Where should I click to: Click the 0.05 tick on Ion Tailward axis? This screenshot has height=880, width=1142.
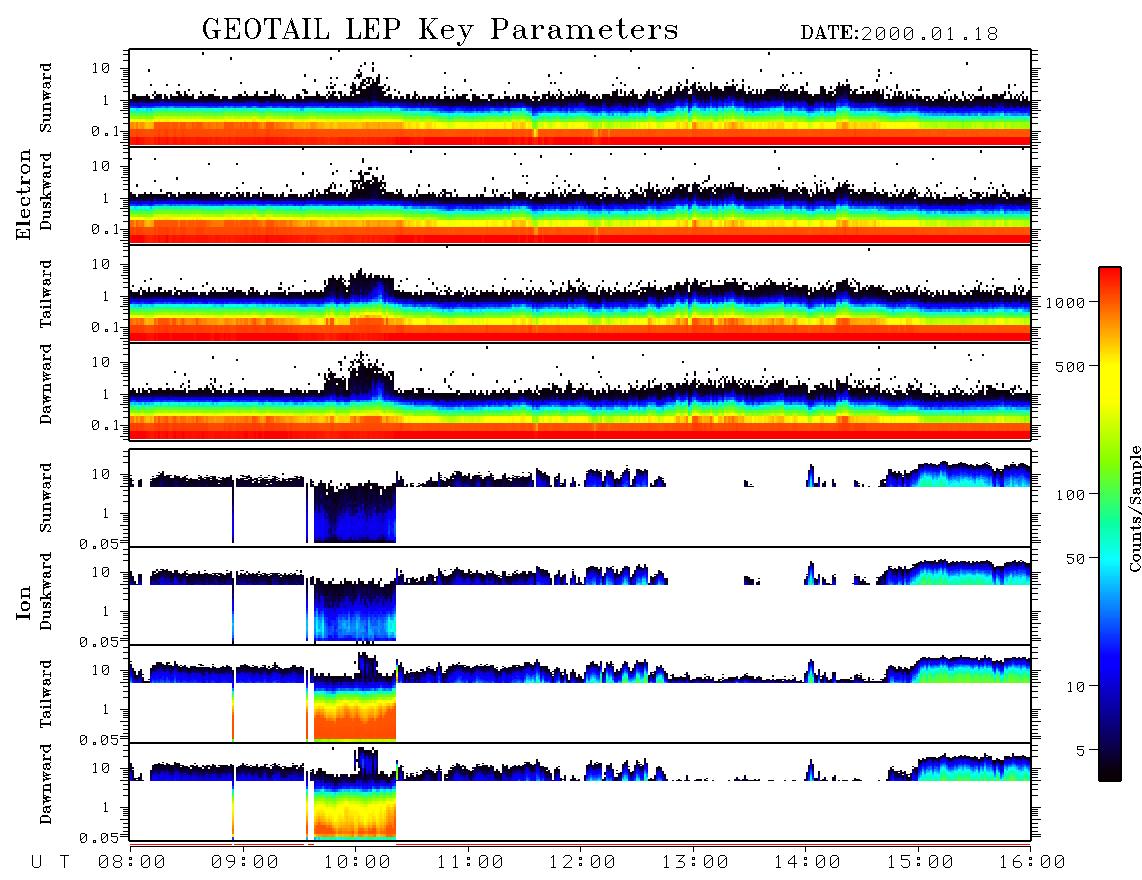coord(98,739)
